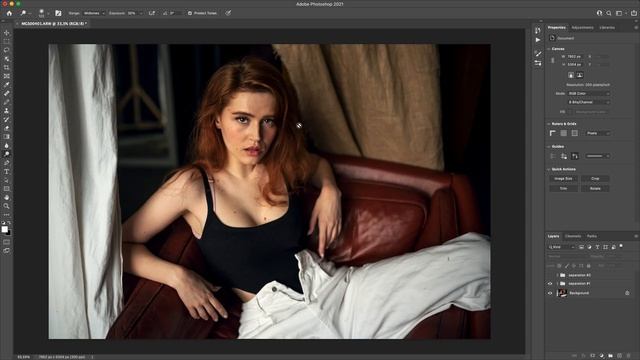Select the Frame tool
640x360 pixels.
(x=7, y=76)
